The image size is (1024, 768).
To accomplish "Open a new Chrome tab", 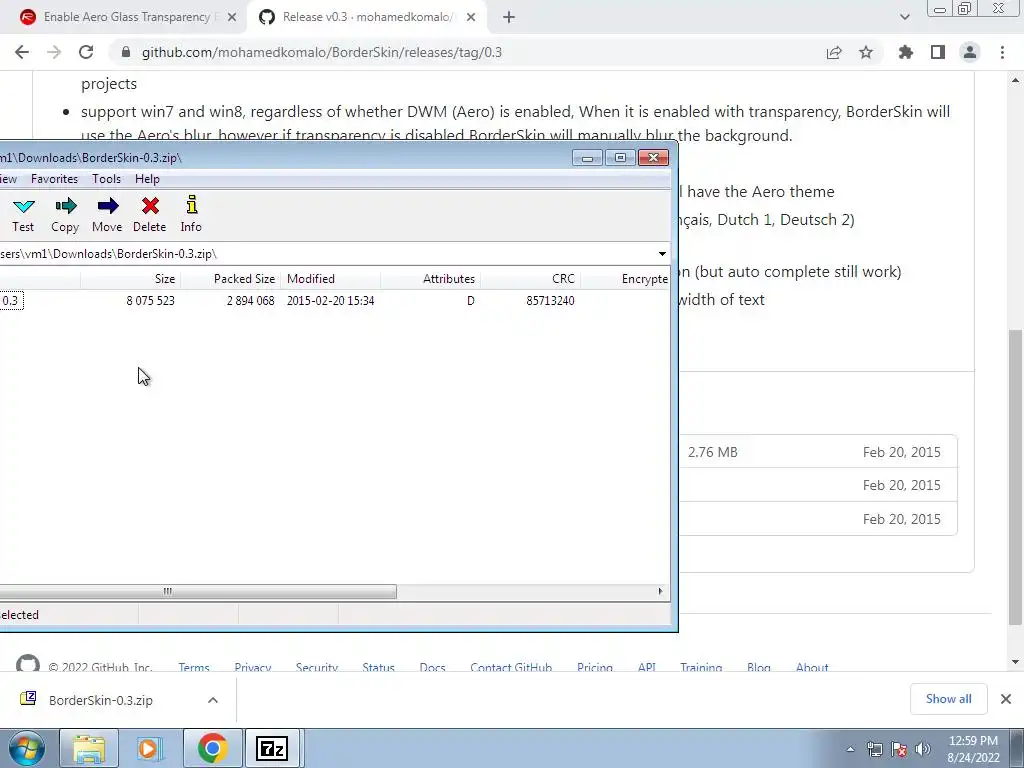I will pyautogui.click(x=509, y=18).
